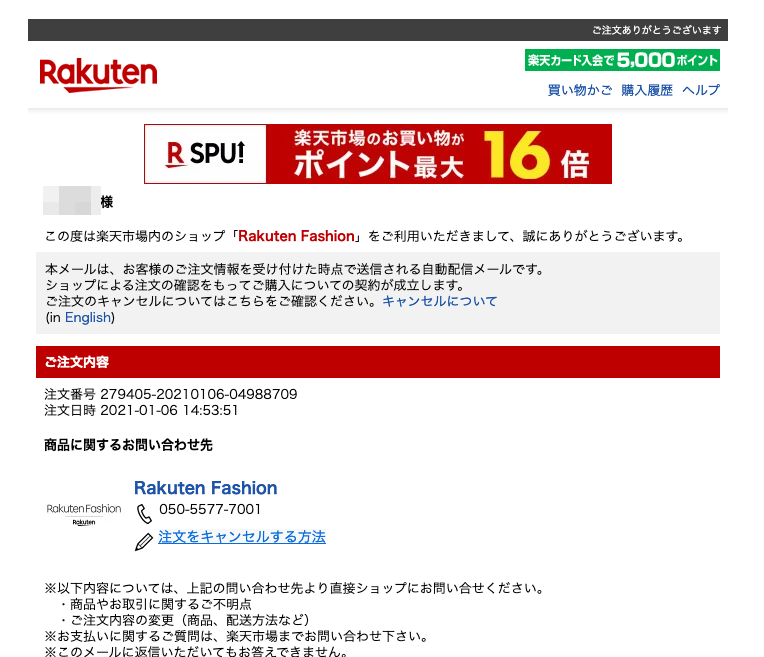Screen dimensions: 764x657
Task: Click the telephone icon
Action: click(x=144, y=514)
